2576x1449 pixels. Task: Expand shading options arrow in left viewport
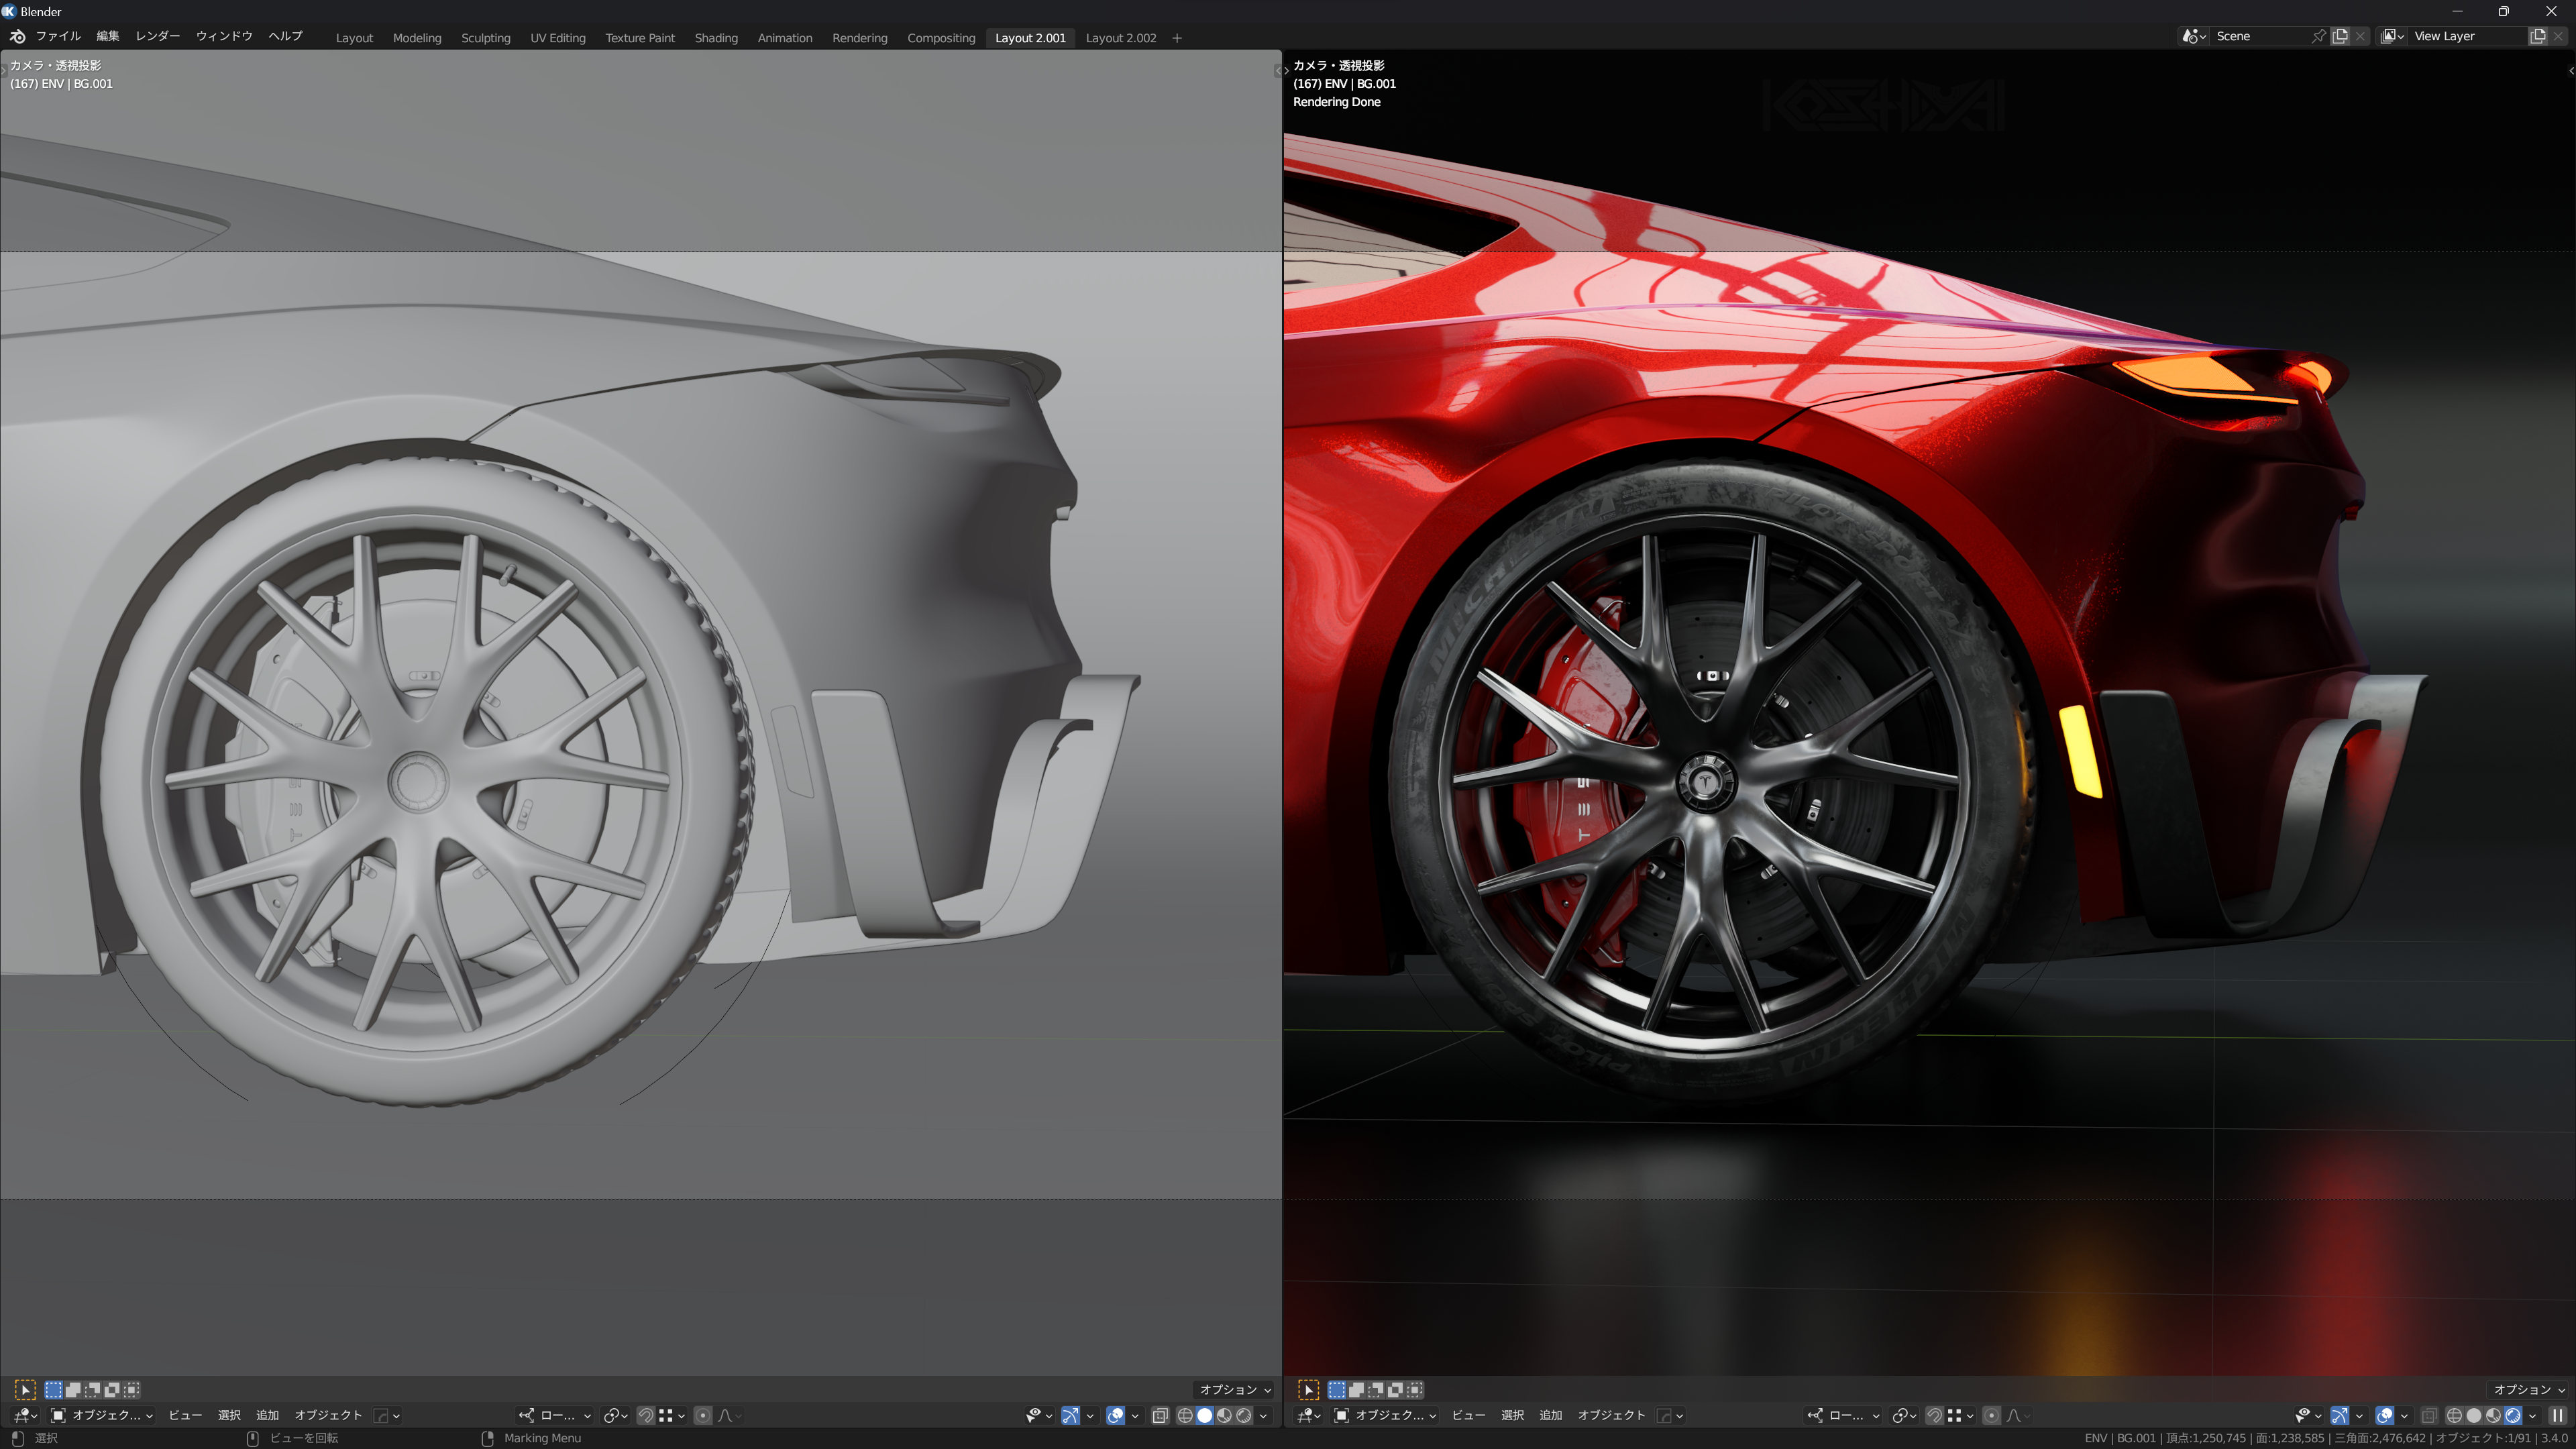(1263, 1415)
